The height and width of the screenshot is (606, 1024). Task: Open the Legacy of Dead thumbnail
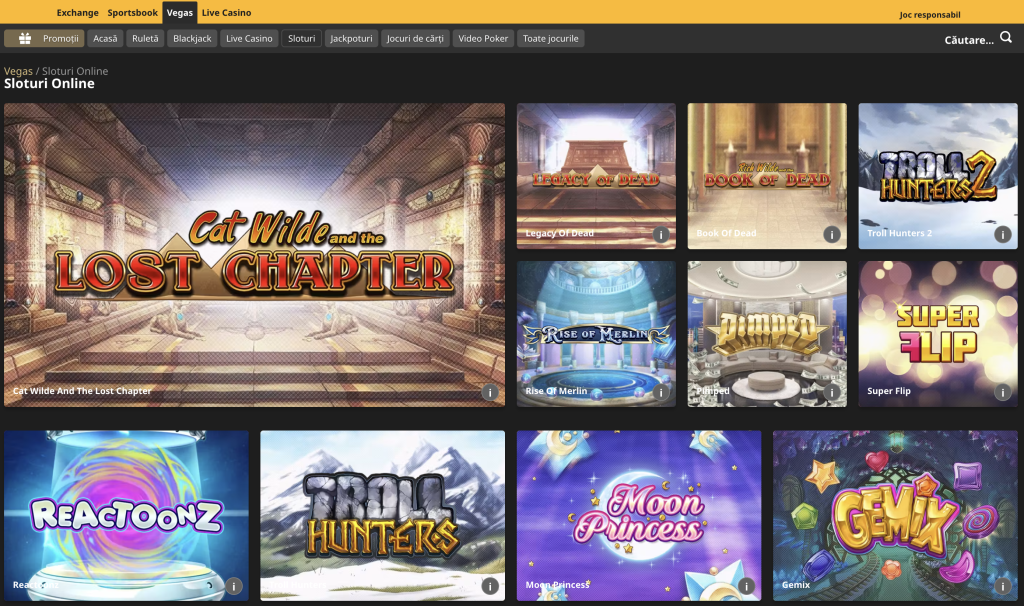(x=596, y=176)
